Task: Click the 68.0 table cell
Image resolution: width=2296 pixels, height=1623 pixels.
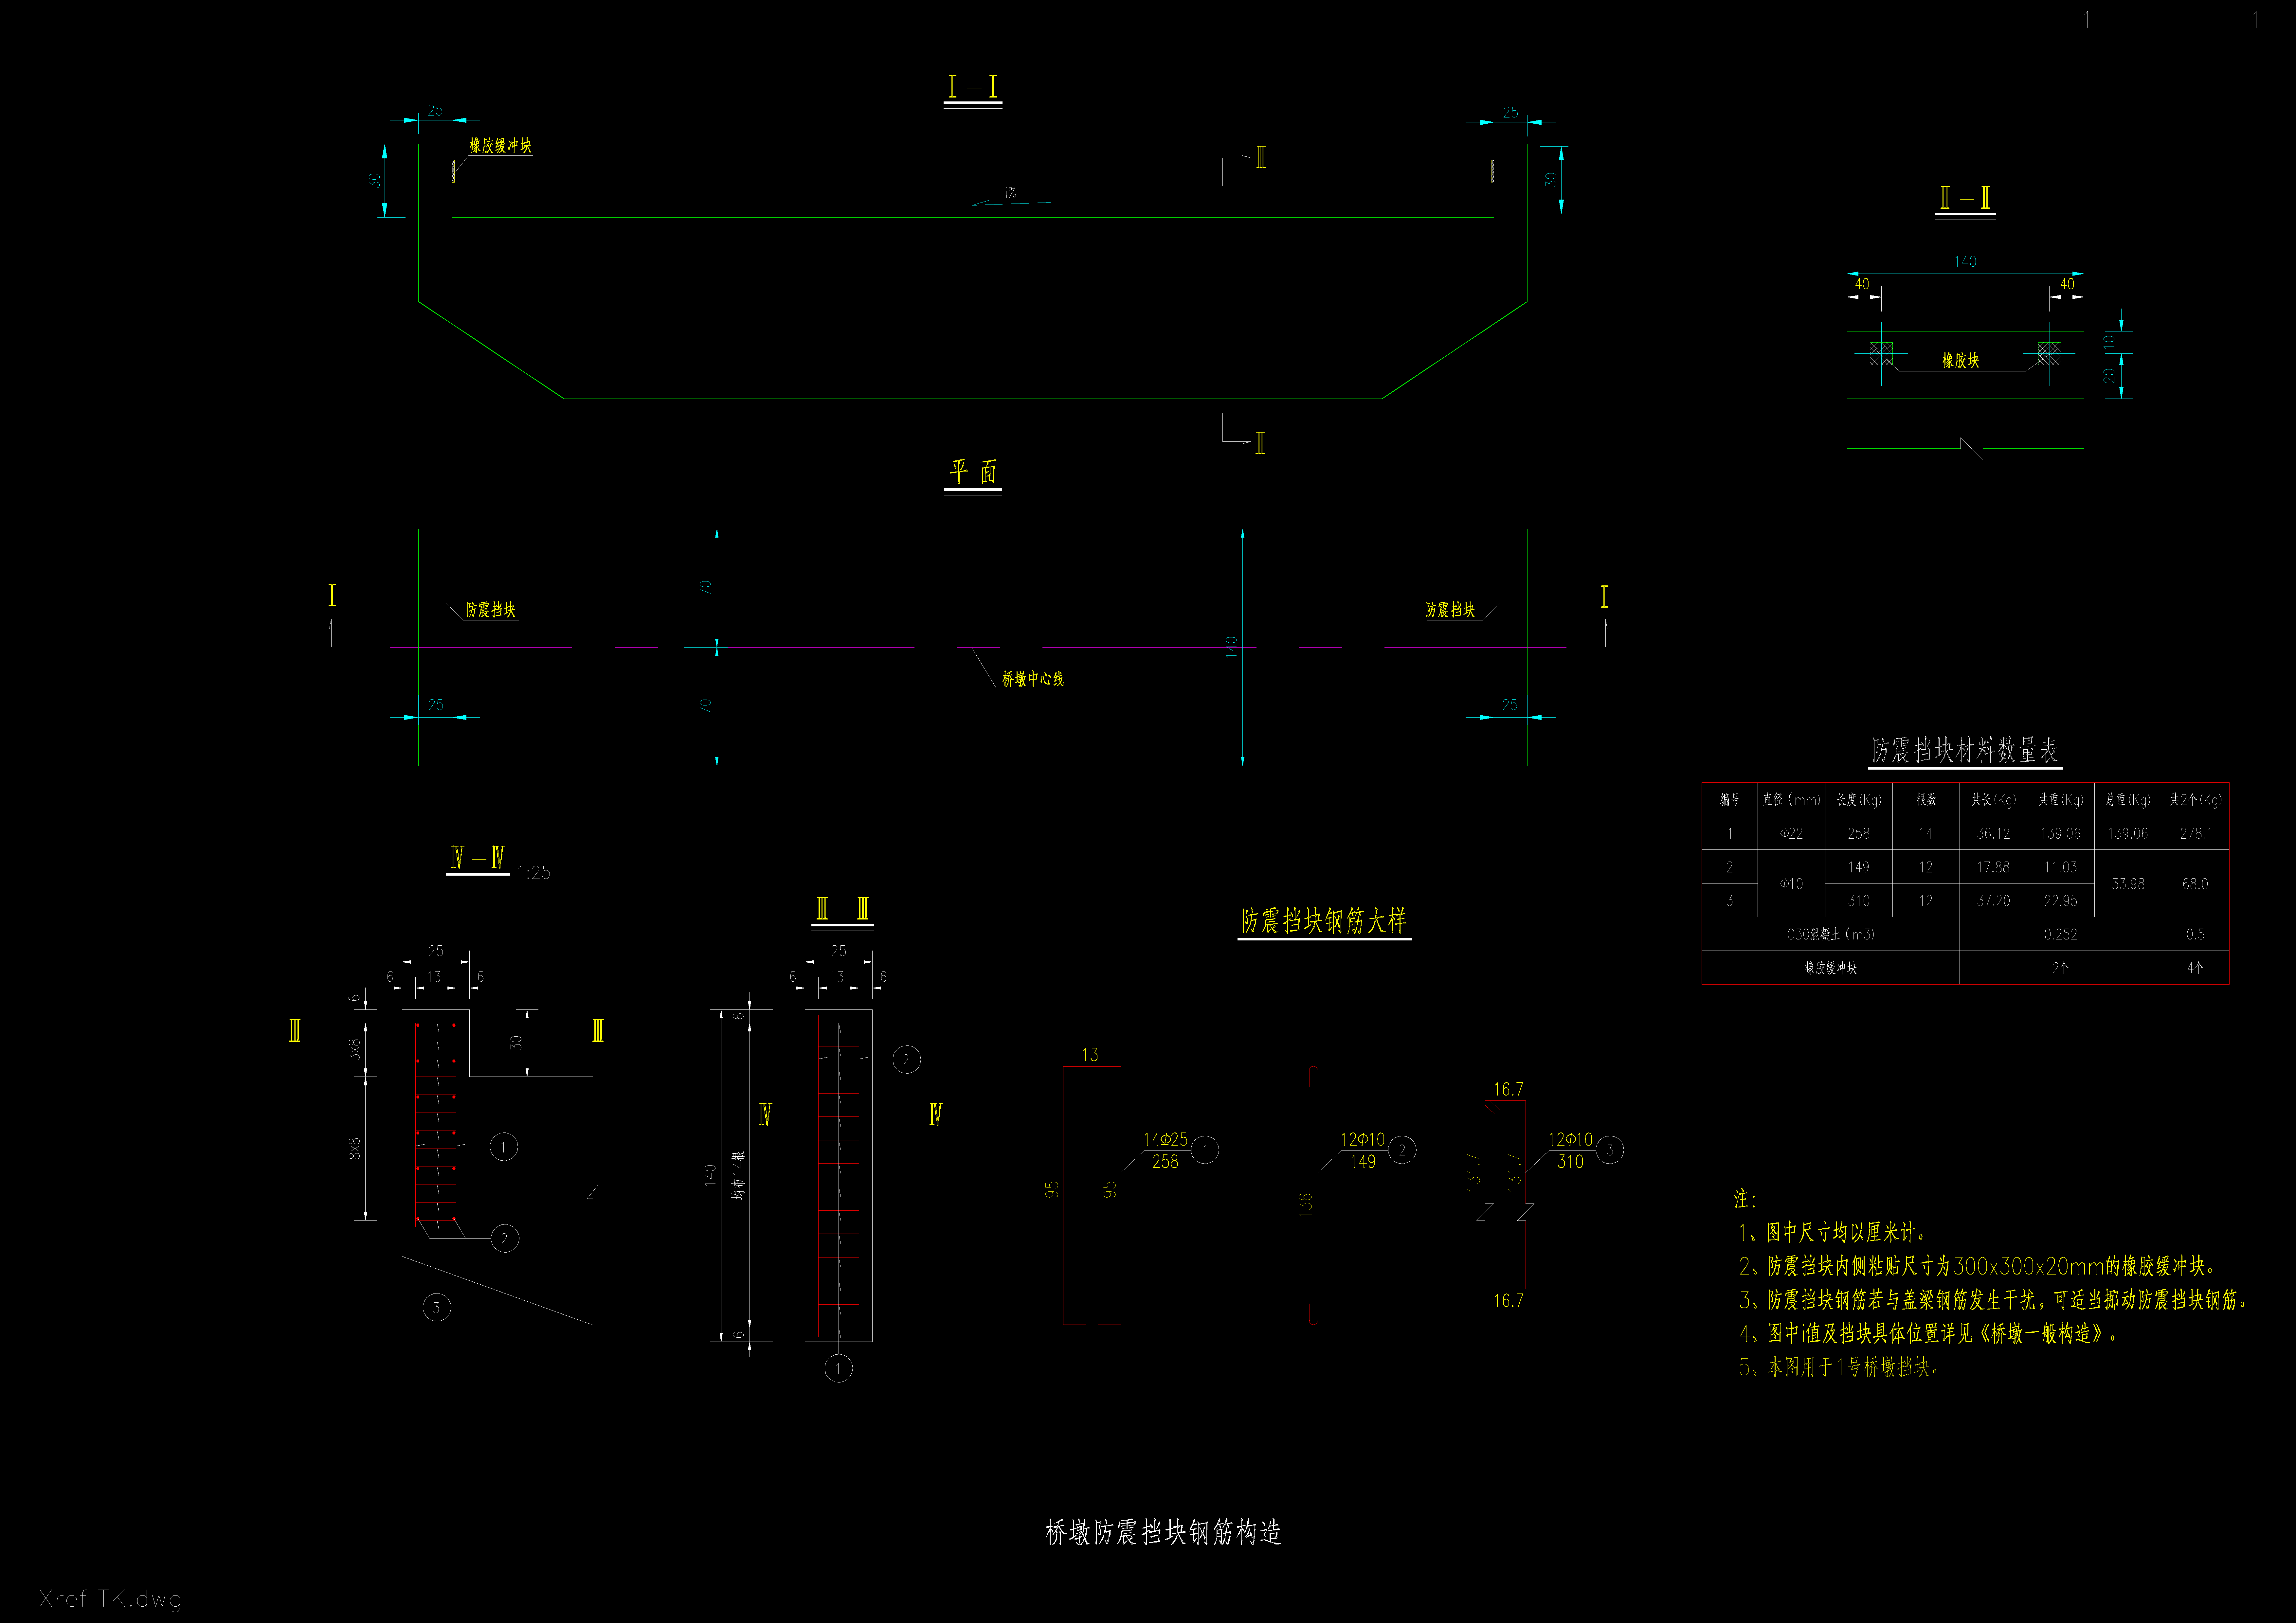Action: click(2195, 884)
